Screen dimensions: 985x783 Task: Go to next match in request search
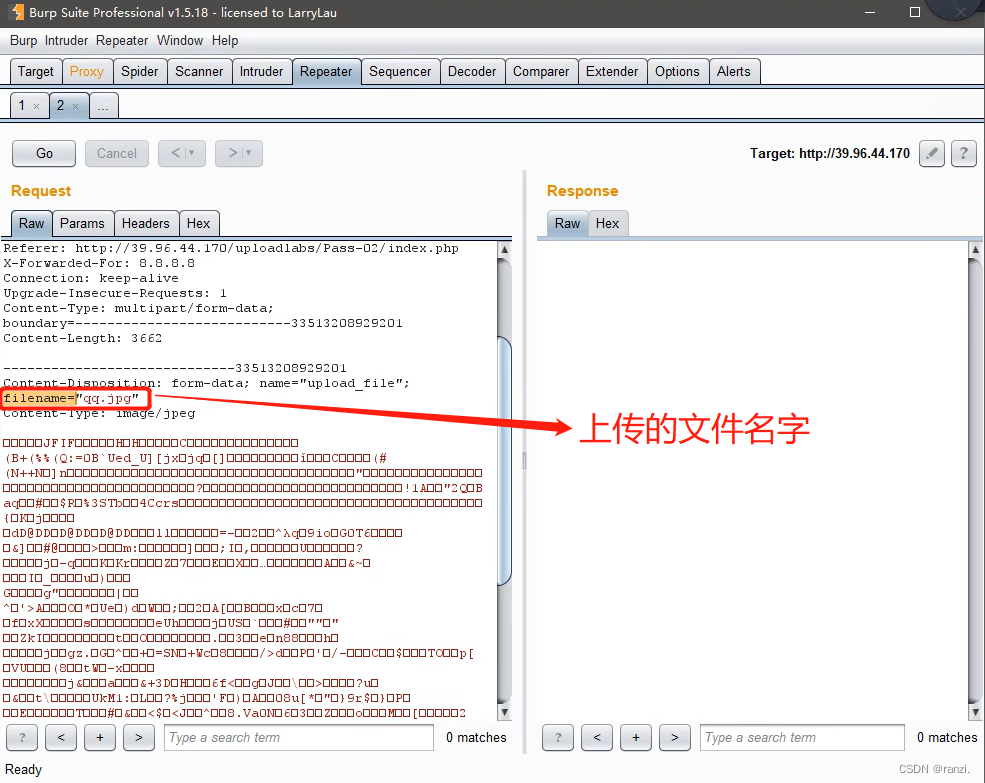139,737
